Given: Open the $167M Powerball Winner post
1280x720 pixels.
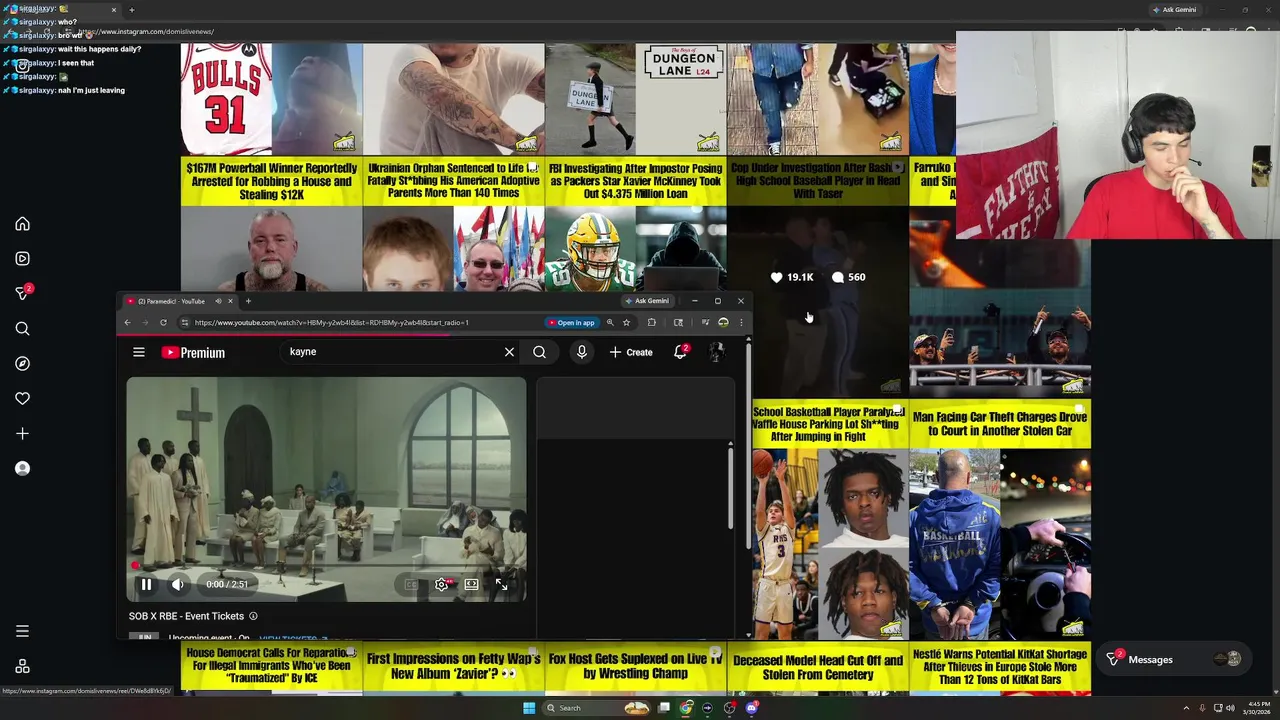Looking at the screenshot, I should (x=271, y=223).
